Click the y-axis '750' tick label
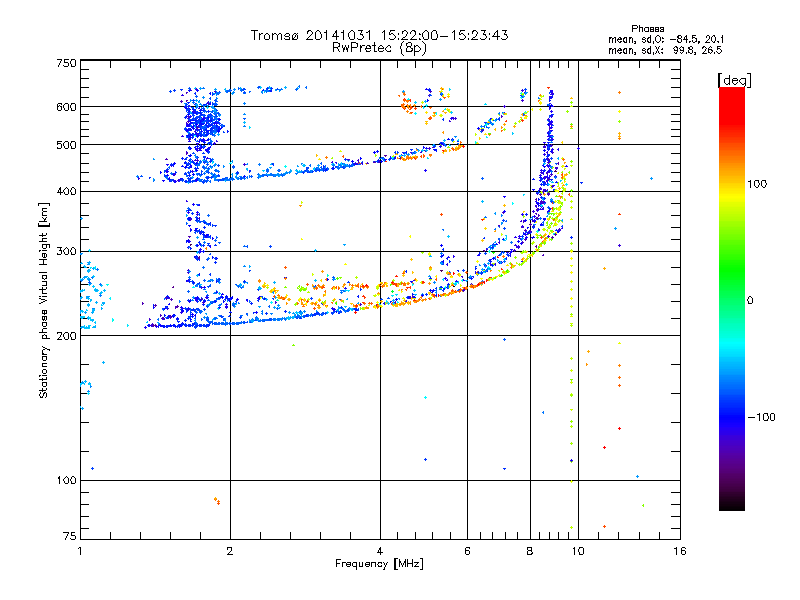Screen dimensions: 800x600 (66, 63)
